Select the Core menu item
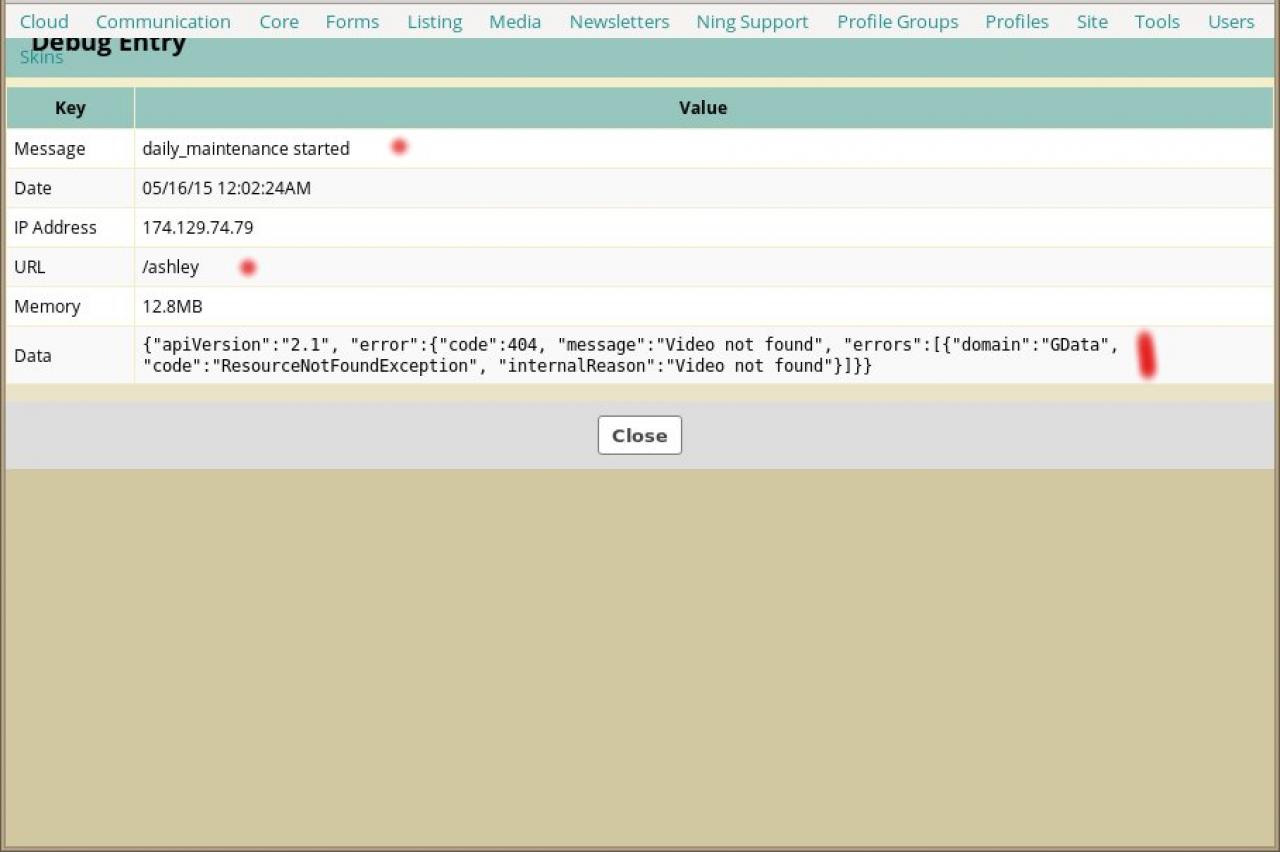This screenshot has width=1280, height=852. pyautogui.click(x=278, y=22)
